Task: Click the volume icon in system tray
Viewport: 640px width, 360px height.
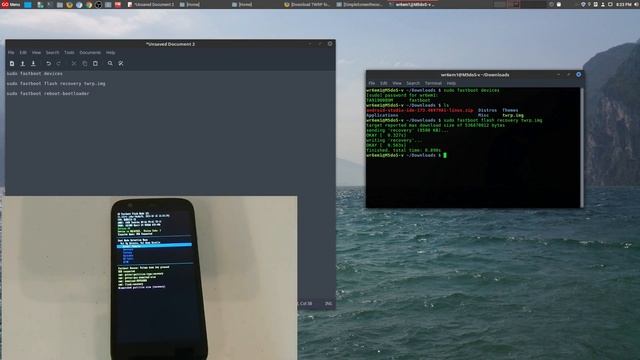Action: point(636,4)
